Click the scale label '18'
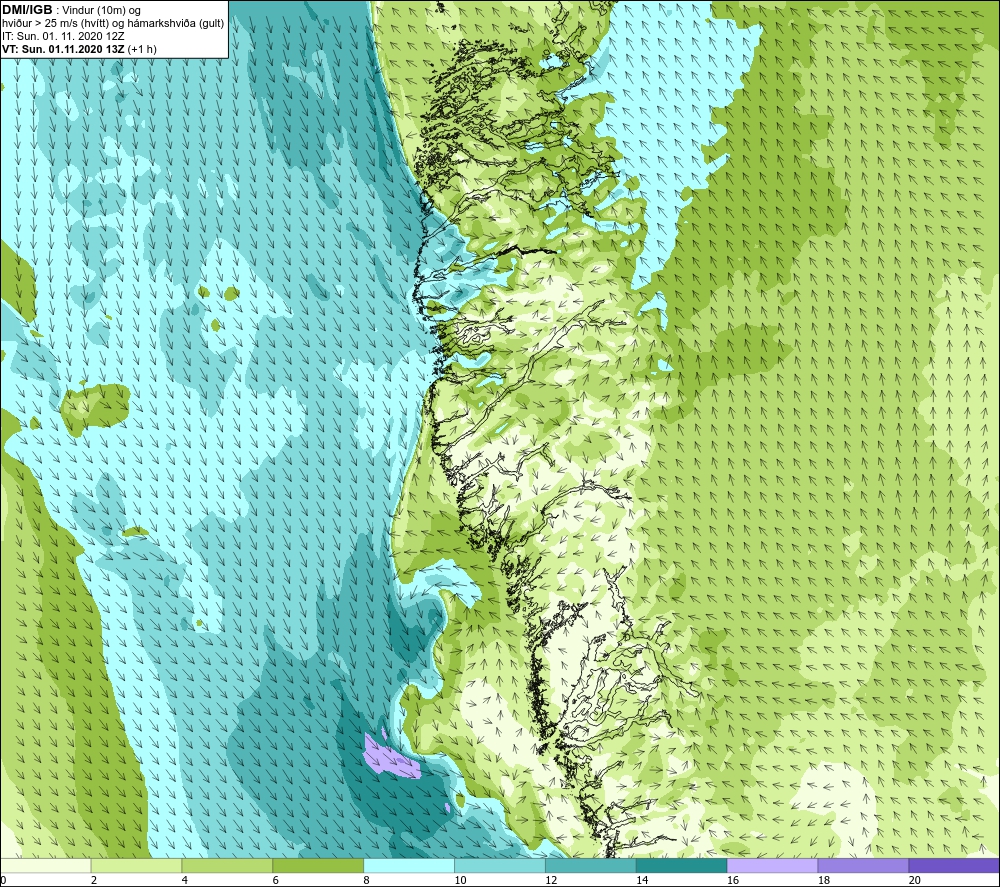 (x=823, y=881)
